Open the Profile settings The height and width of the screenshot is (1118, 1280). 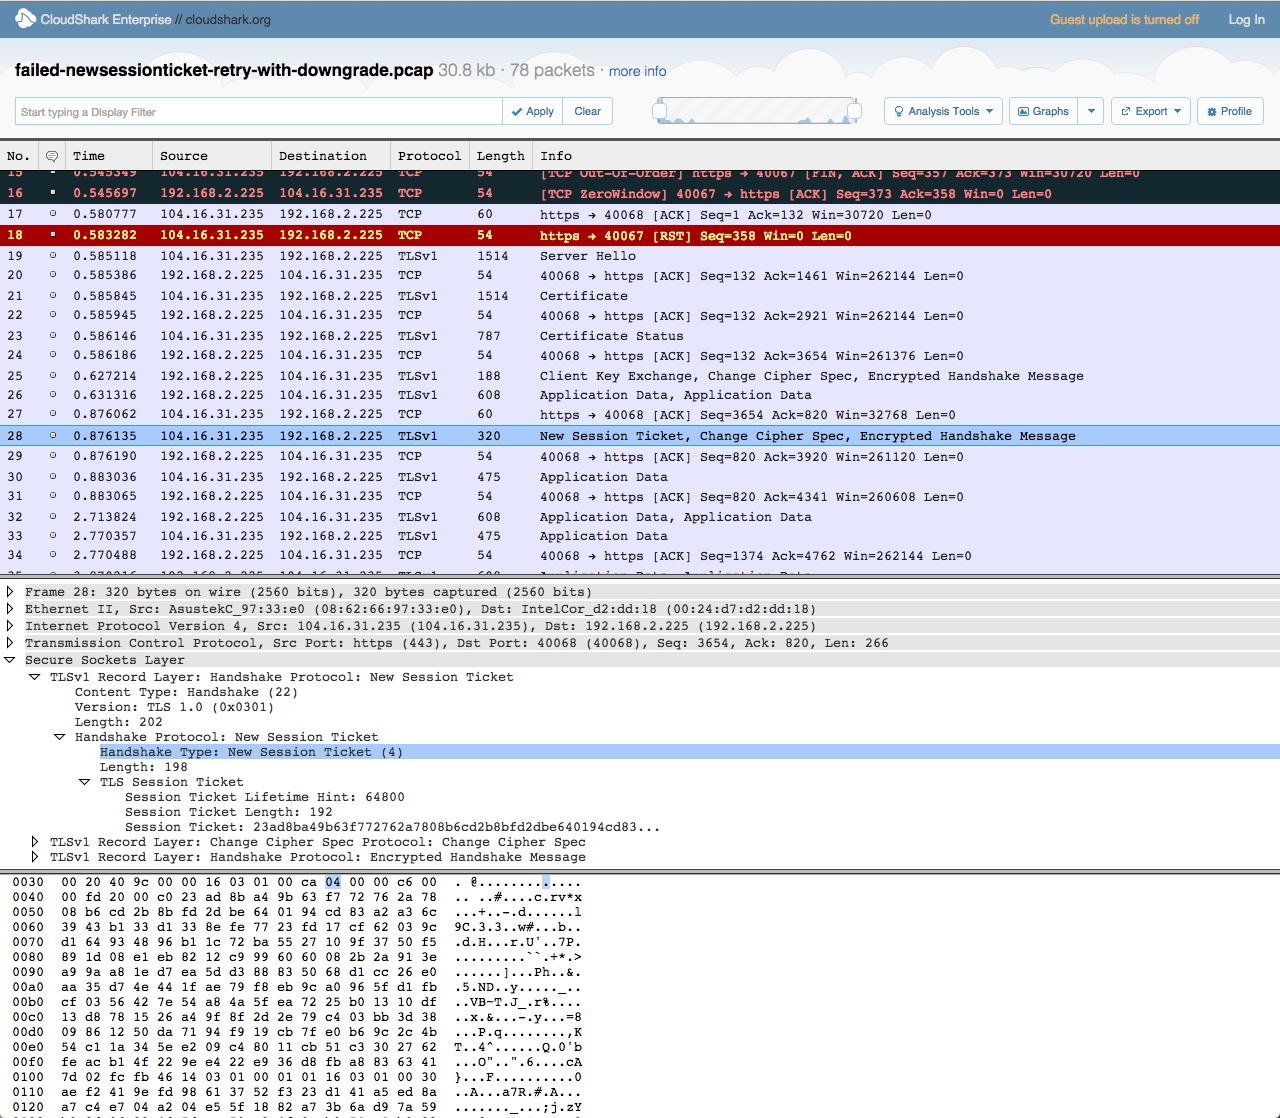point(1230,111)
